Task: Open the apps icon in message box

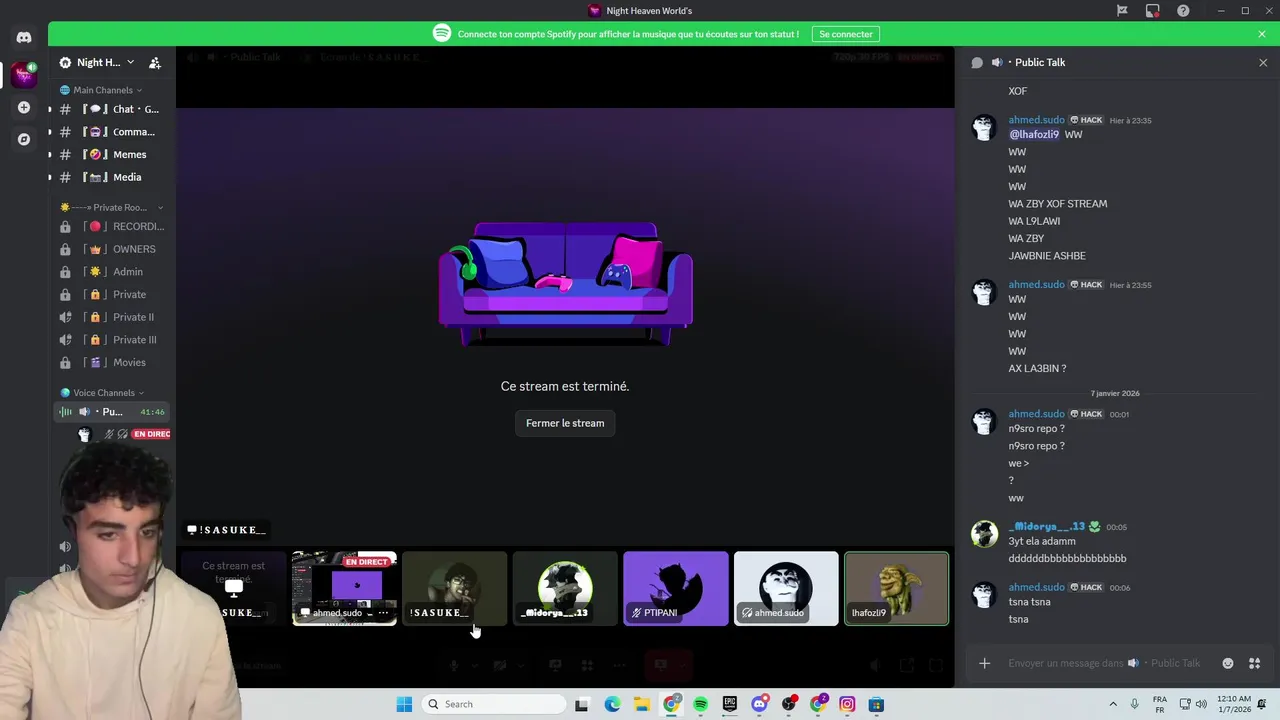Action: (1255, 663)
